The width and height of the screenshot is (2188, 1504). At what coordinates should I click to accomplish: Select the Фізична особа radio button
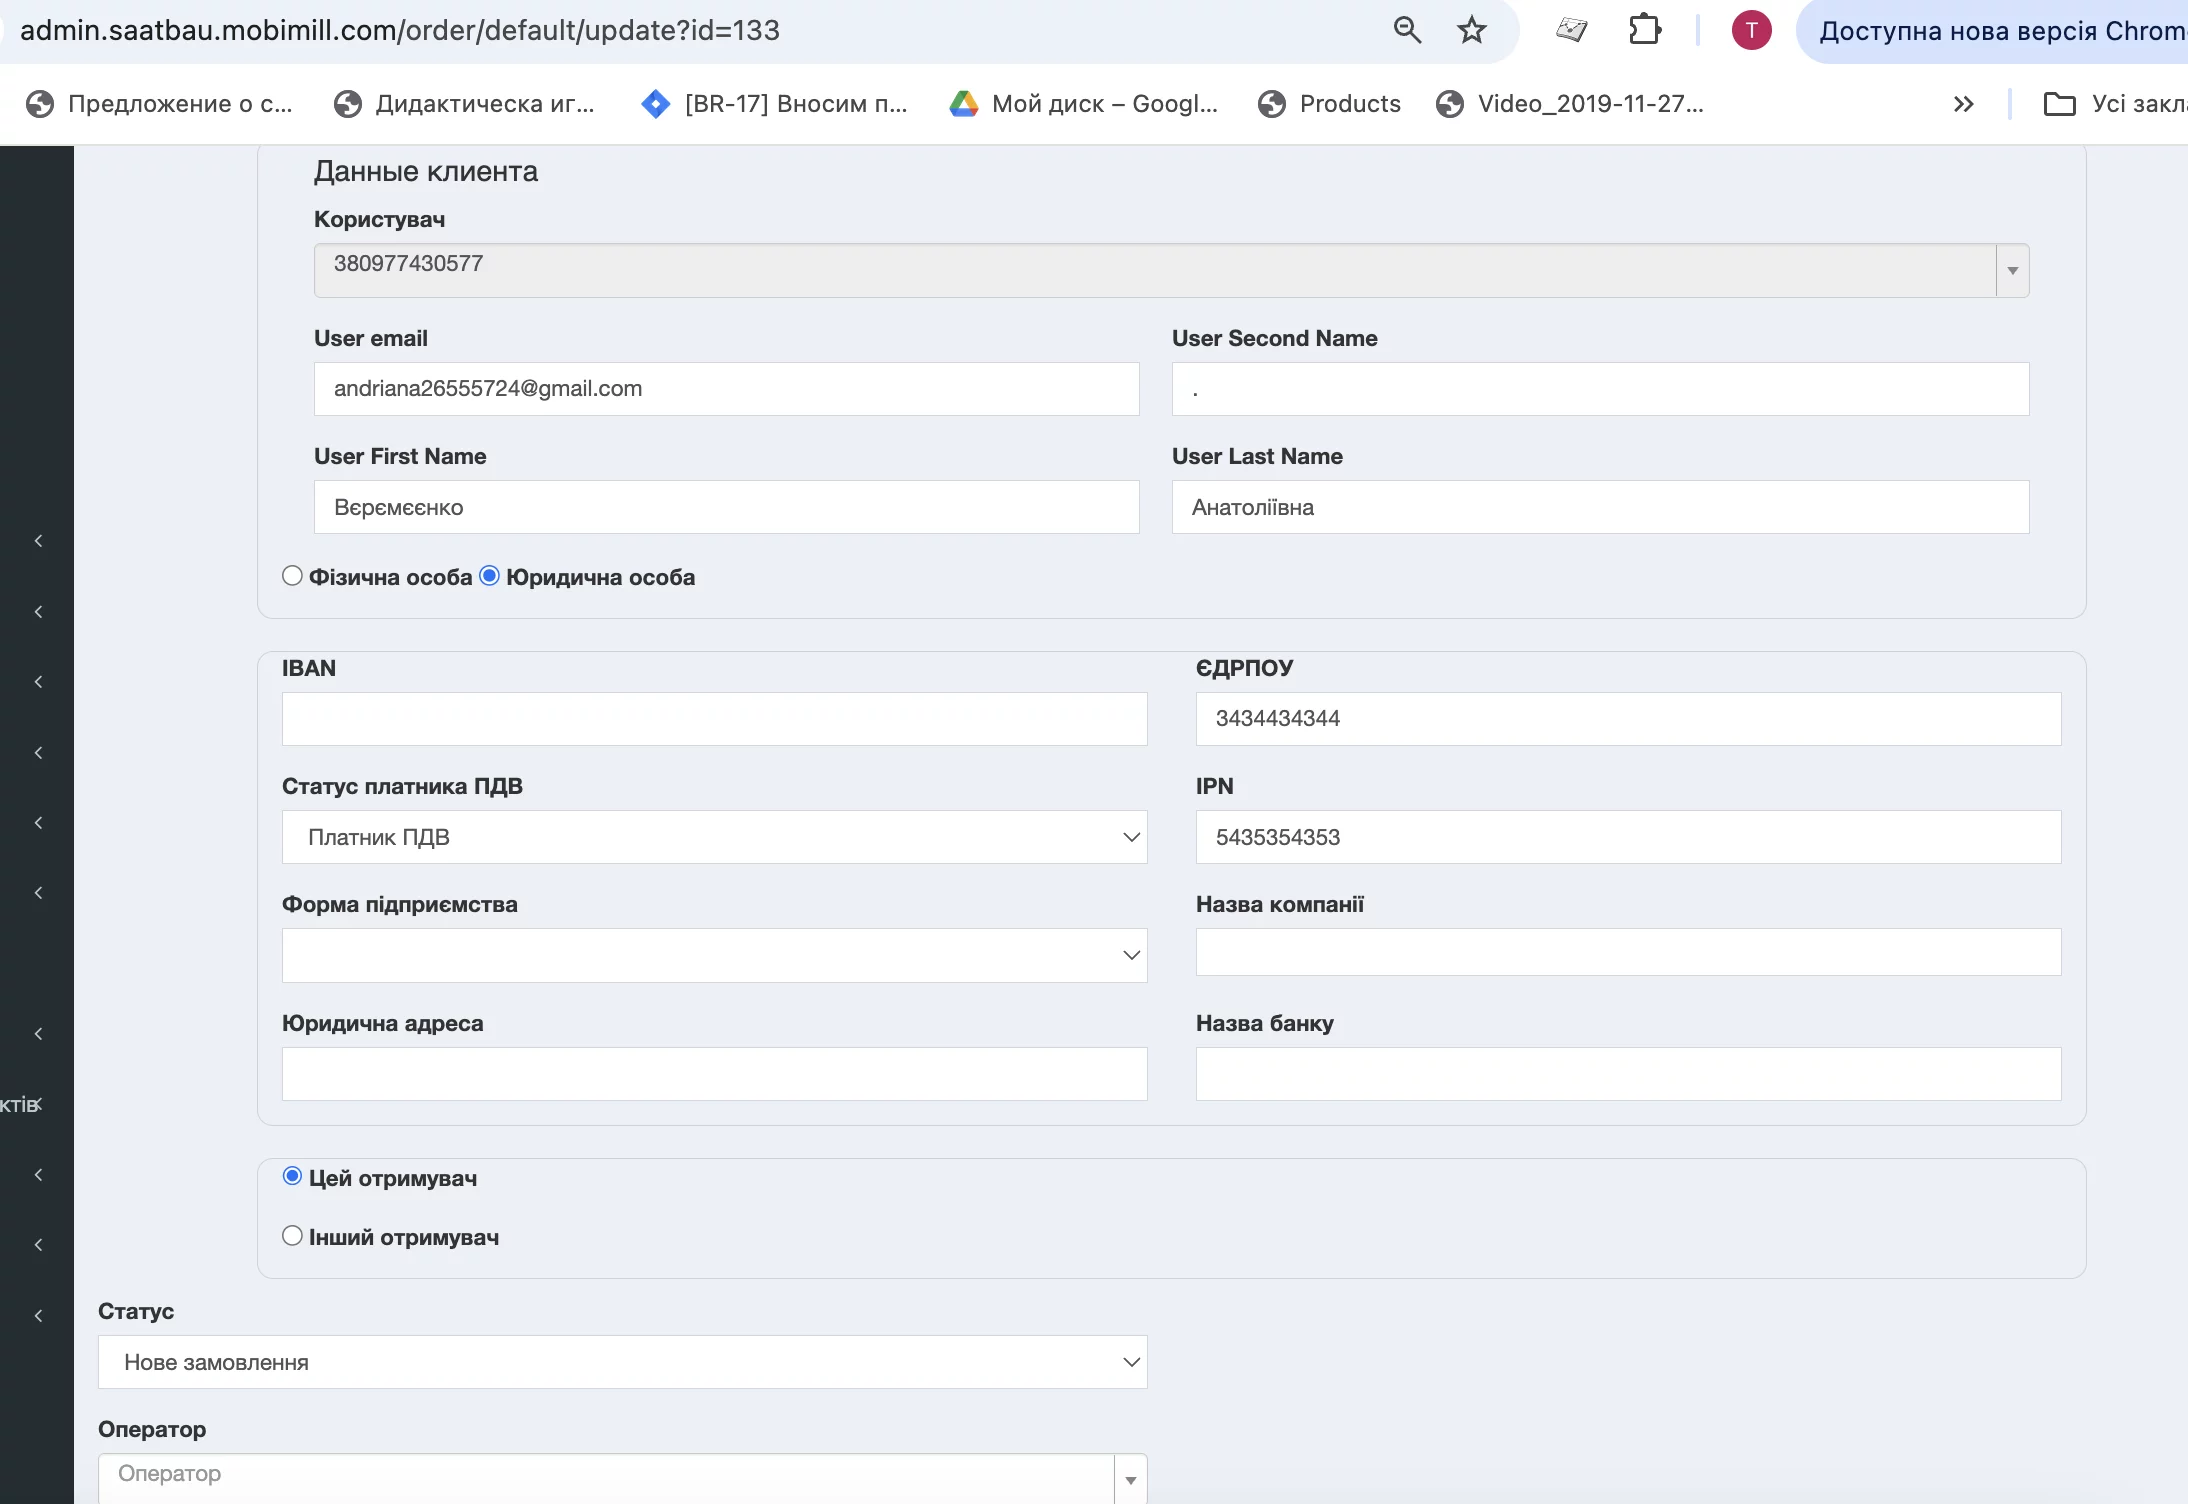pos(292,576)
